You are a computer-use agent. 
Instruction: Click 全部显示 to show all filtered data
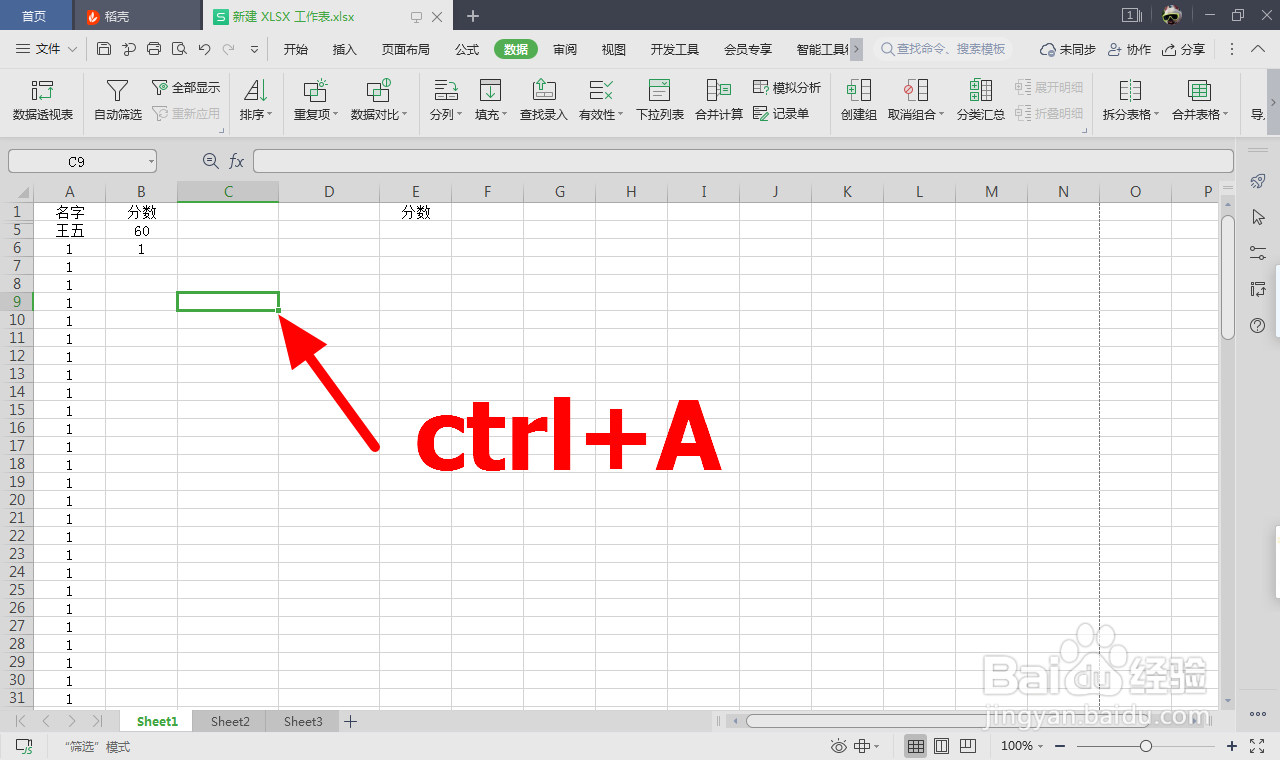pyautogui.click(x=186, y=87)
